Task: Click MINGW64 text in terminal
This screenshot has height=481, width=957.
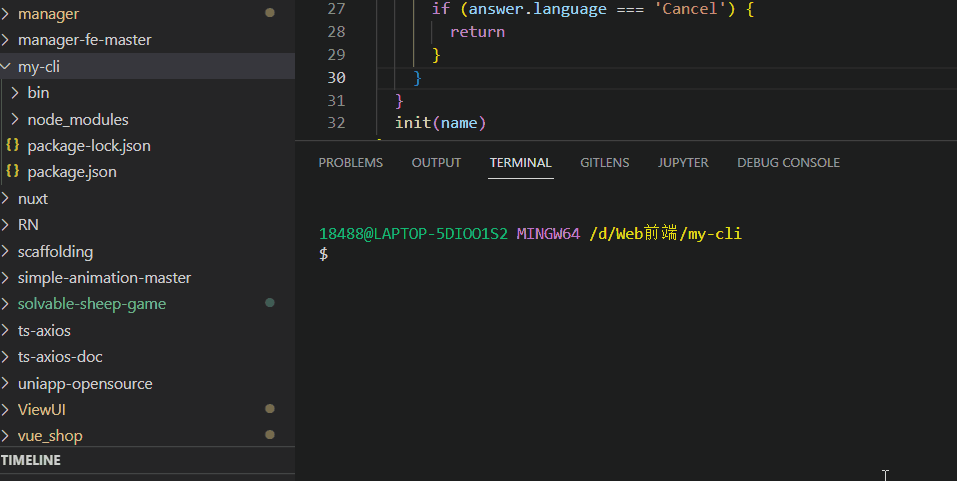Action: (548, 234)
